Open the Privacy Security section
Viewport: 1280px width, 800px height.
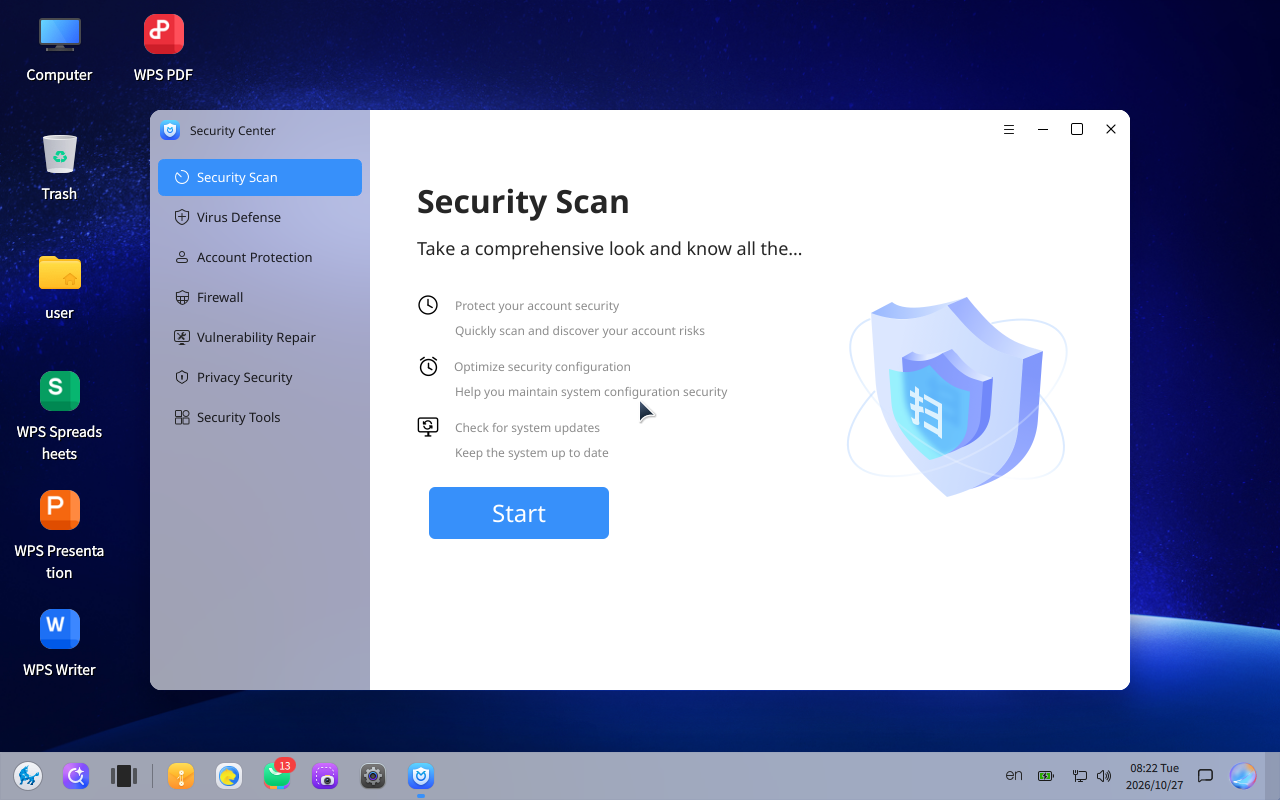click(x=260, y=377)
